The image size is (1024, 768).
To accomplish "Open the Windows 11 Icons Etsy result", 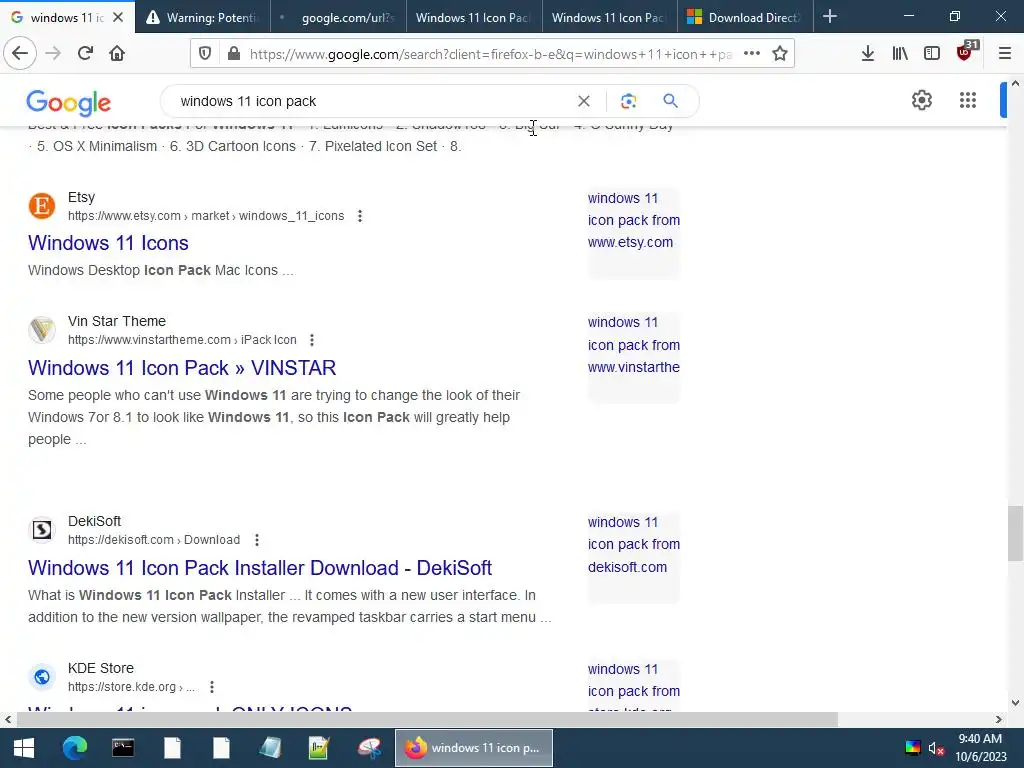I will click(x=108, y=243).
